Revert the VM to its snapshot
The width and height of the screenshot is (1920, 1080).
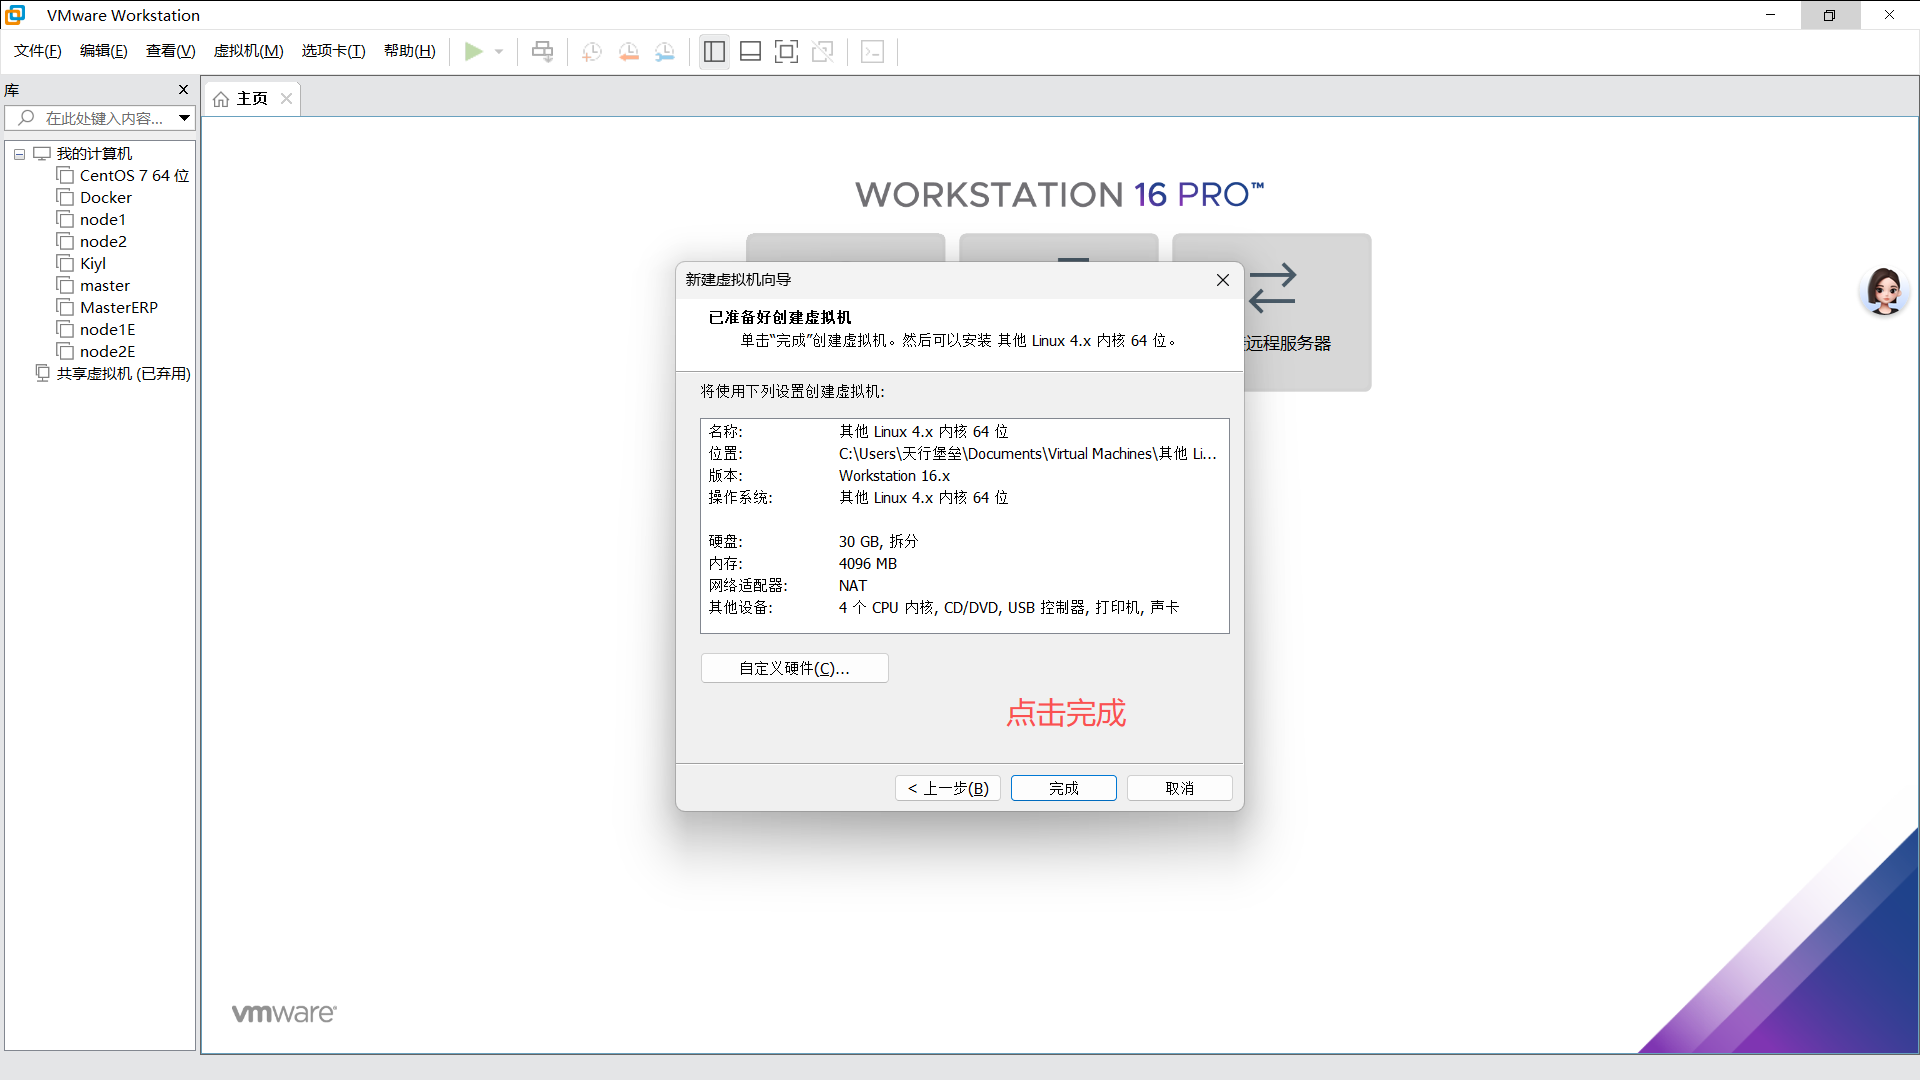(x=629, y=51)
